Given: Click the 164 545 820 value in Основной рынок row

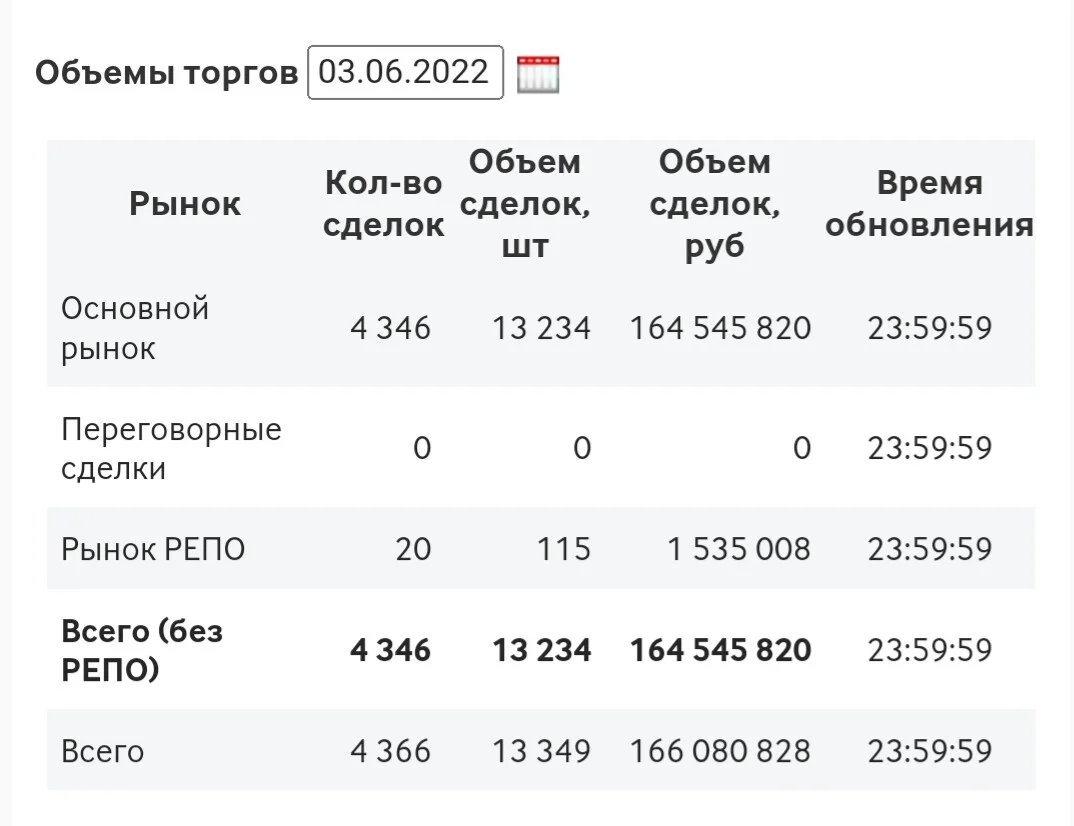Looking at the screenshot, I should click(x=721, y=328).
